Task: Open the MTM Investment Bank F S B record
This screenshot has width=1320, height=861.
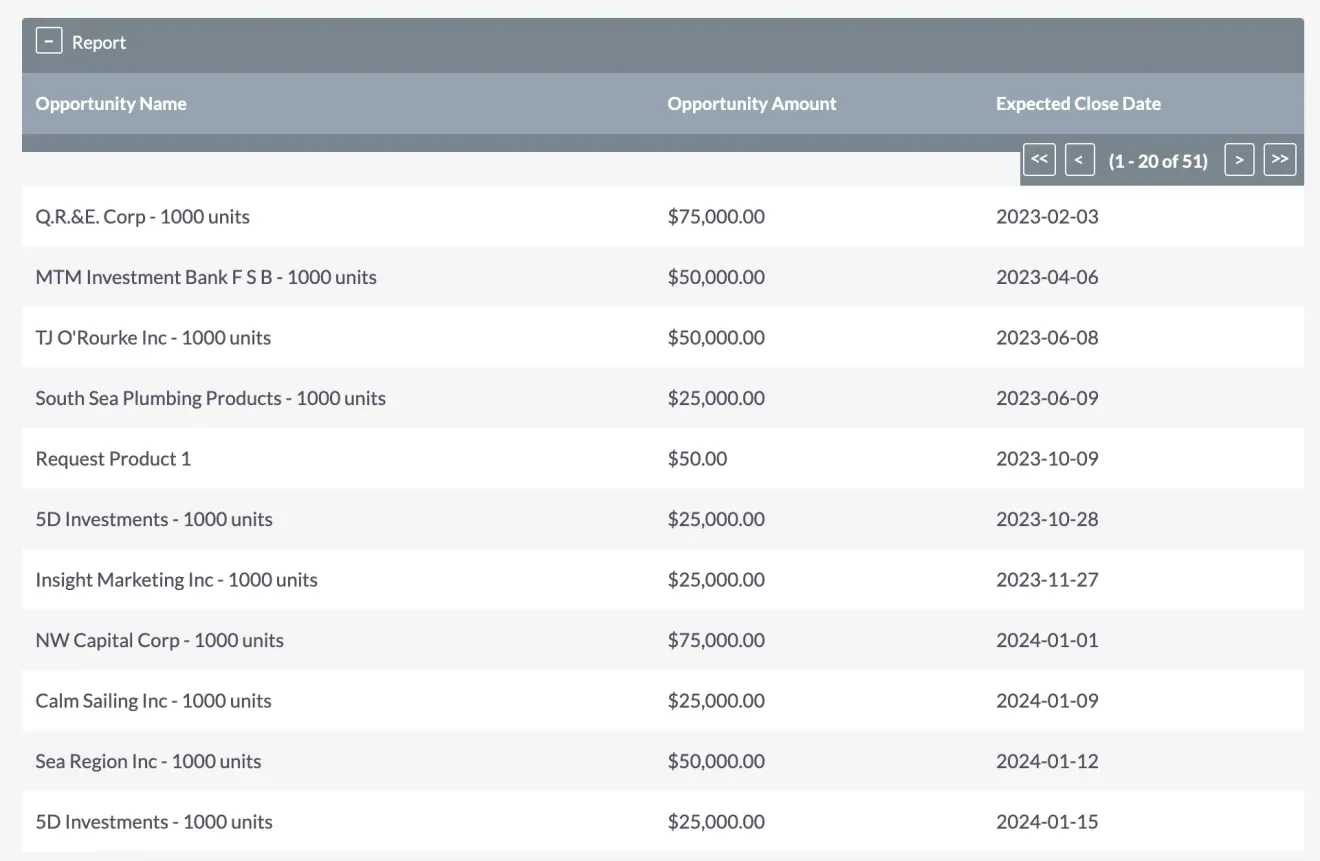Action: pyautogui.click(x=206, y=277)
